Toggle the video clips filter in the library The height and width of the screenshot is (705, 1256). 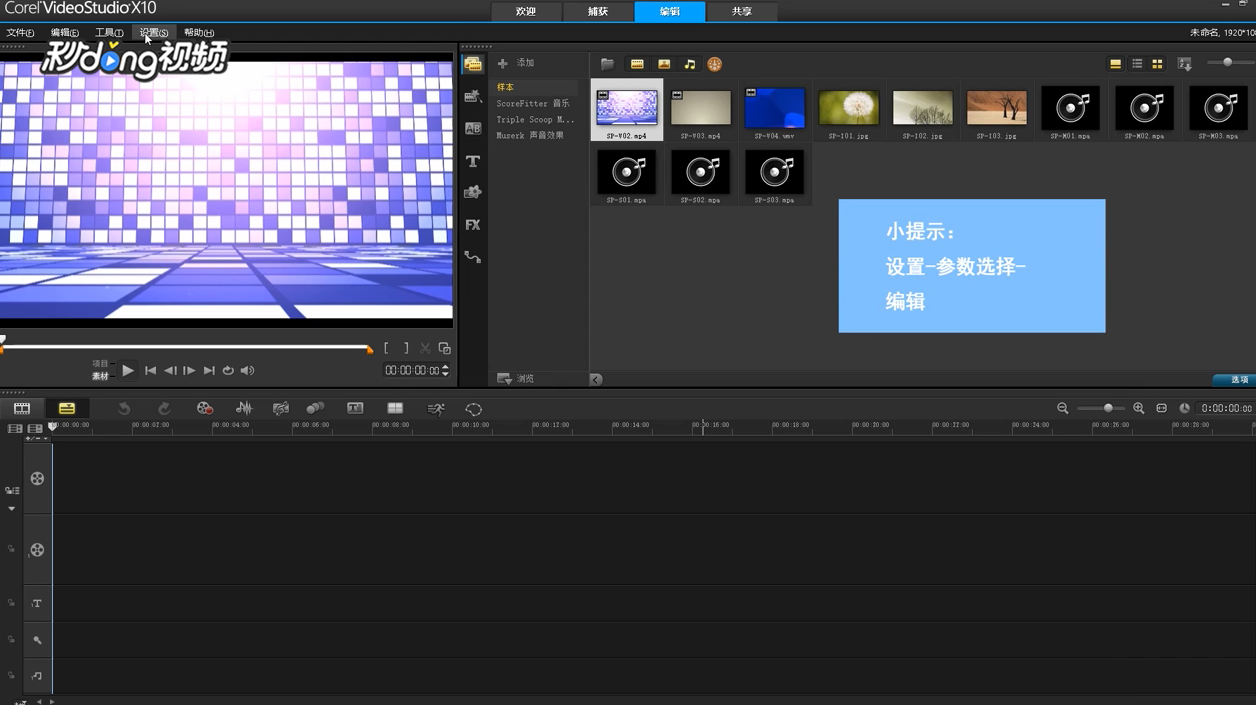pos(637,64)
